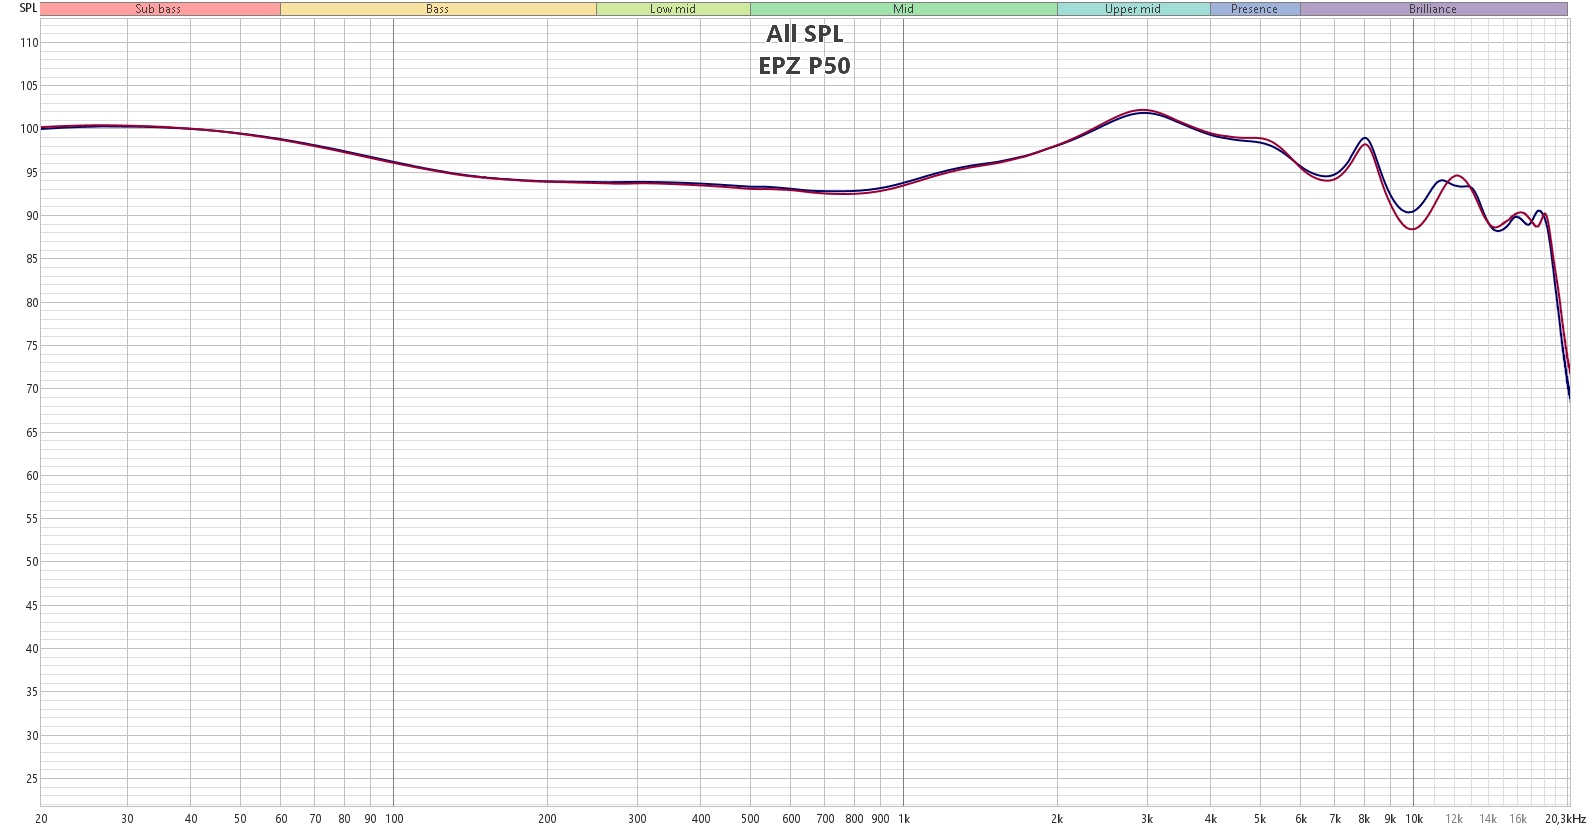Click the Brilliance band header
This screenshot has height=831, width=1590.
(1433, 9)
